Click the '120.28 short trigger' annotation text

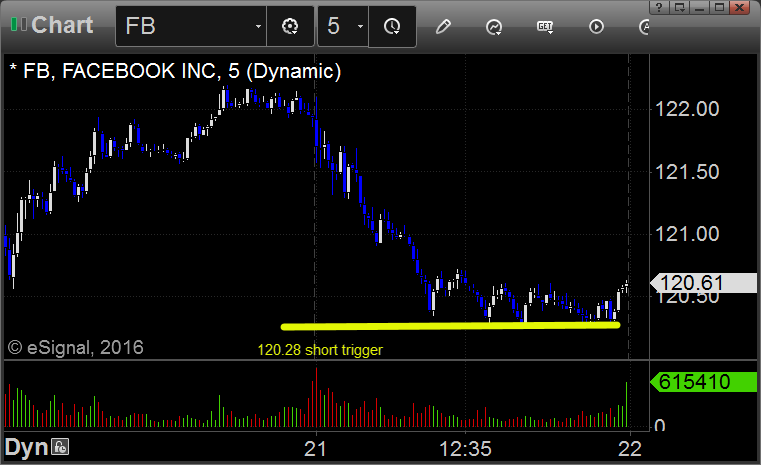(x=320, y=349)
